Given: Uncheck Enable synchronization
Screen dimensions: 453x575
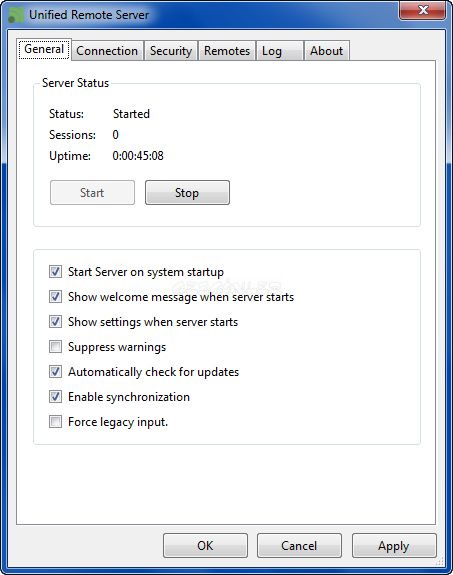Looking at the screenshot, I should [x=55, y=396].
